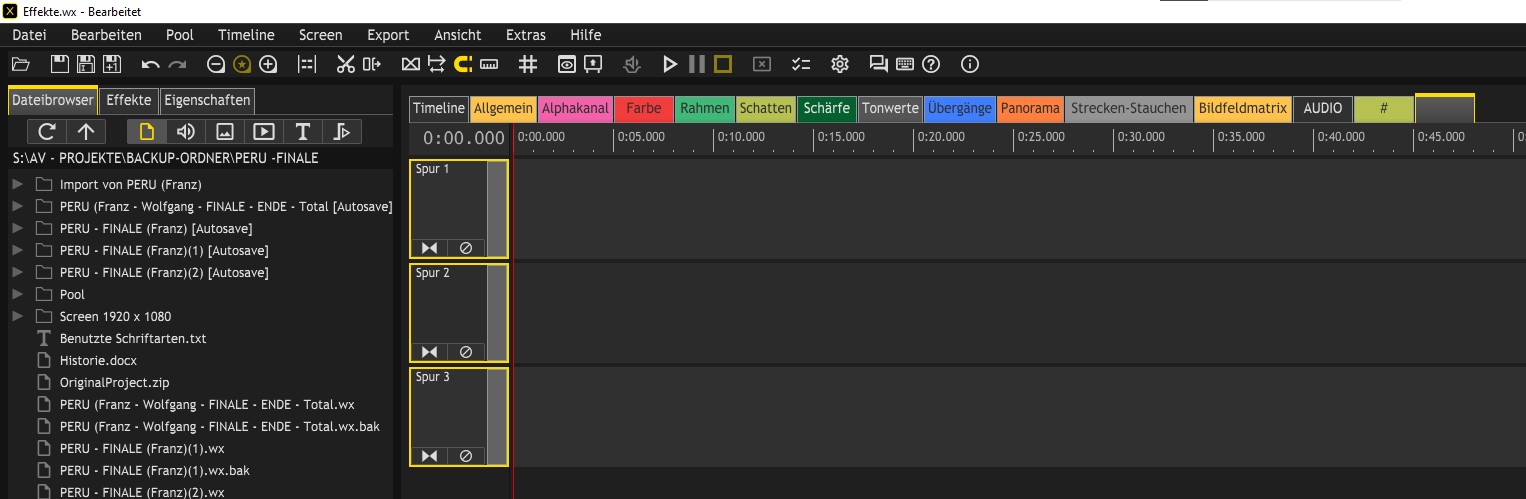Image resolution: width=1526 pixels, height=499 pixels.
Task: Go up one folder level
Action: (x=86, y=131)
